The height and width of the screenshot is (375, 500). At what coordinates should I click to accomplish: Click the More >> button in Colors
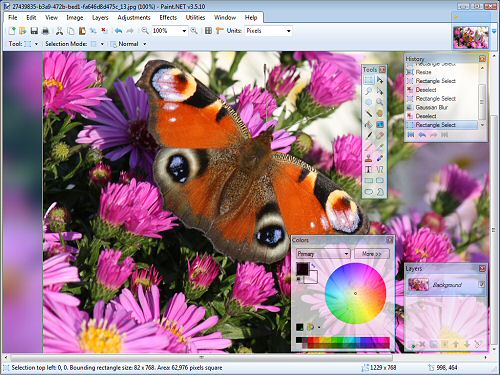pos(372,254)
